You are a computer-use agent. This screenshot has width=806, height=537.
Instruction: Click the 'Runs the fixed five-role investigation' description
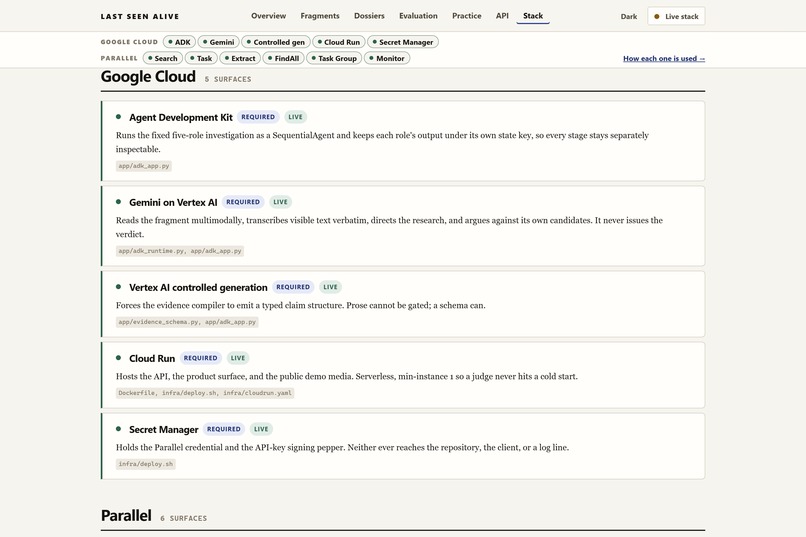[x=382, y=142]
